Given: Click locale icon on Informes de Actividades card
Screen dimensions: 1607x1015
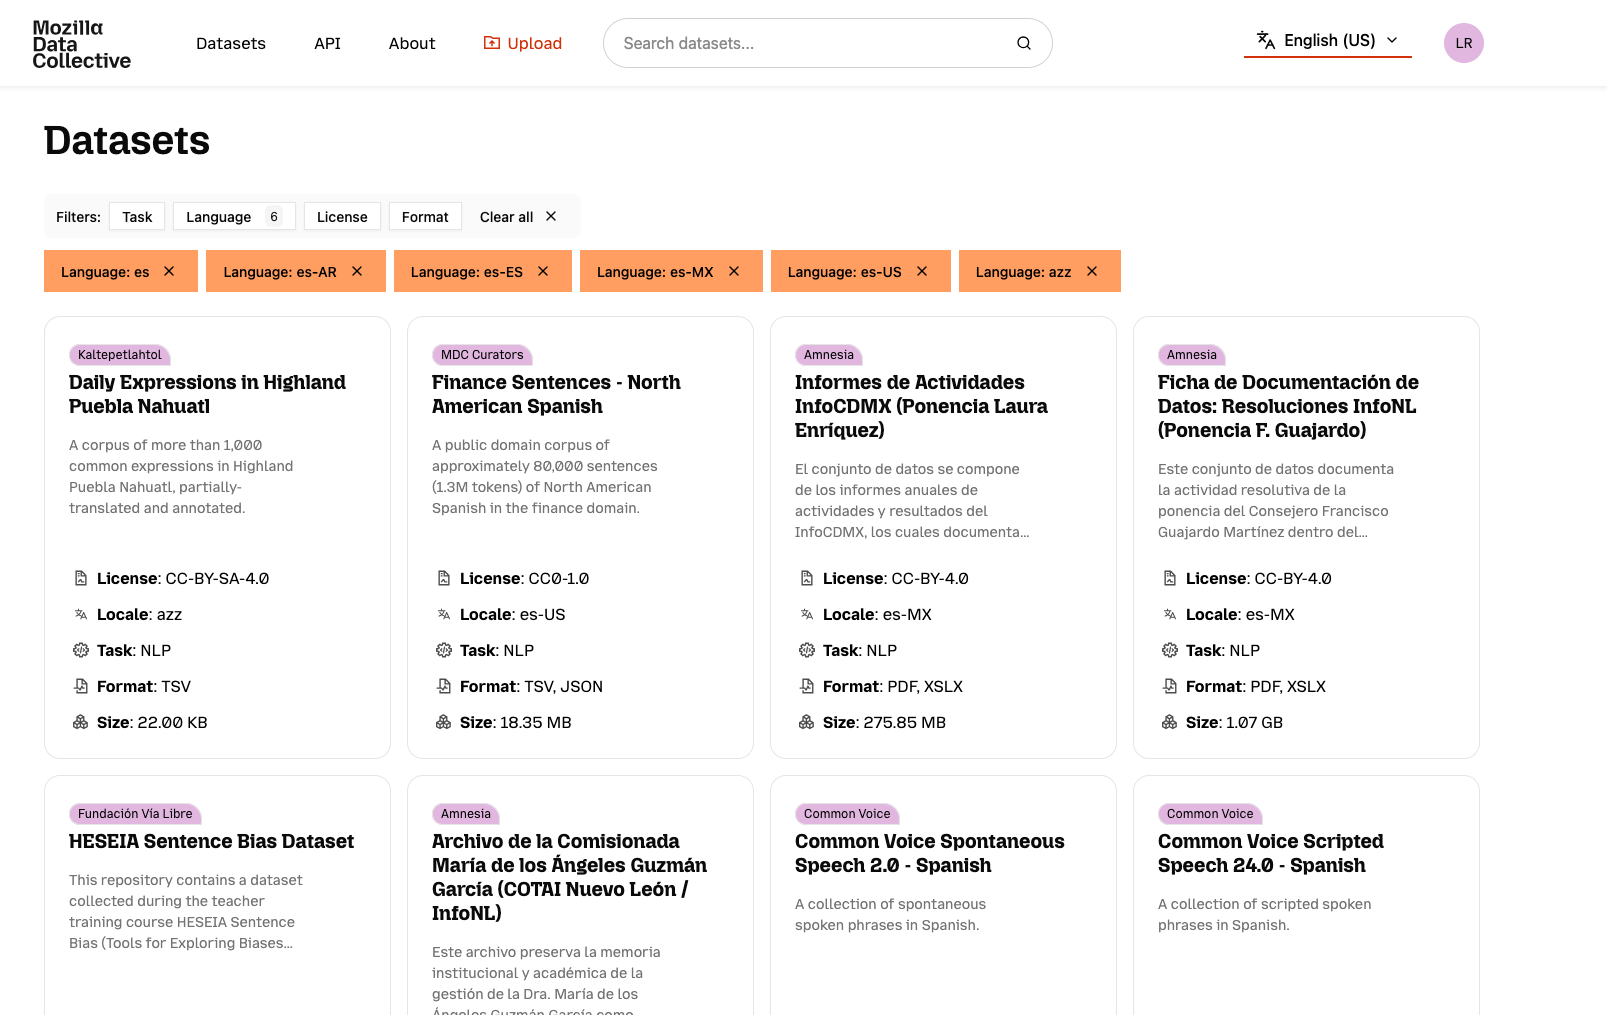Looking at the screenshot, I should (807, 614).
